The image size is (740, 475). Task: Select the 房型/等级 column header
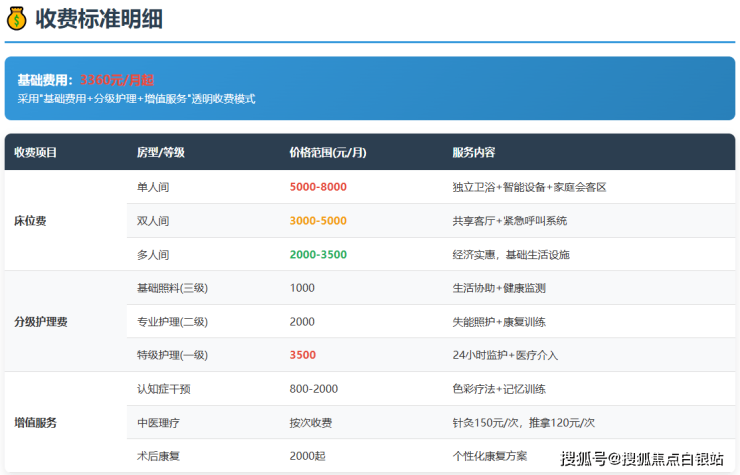pyautogui.click(x=160, y=153)
